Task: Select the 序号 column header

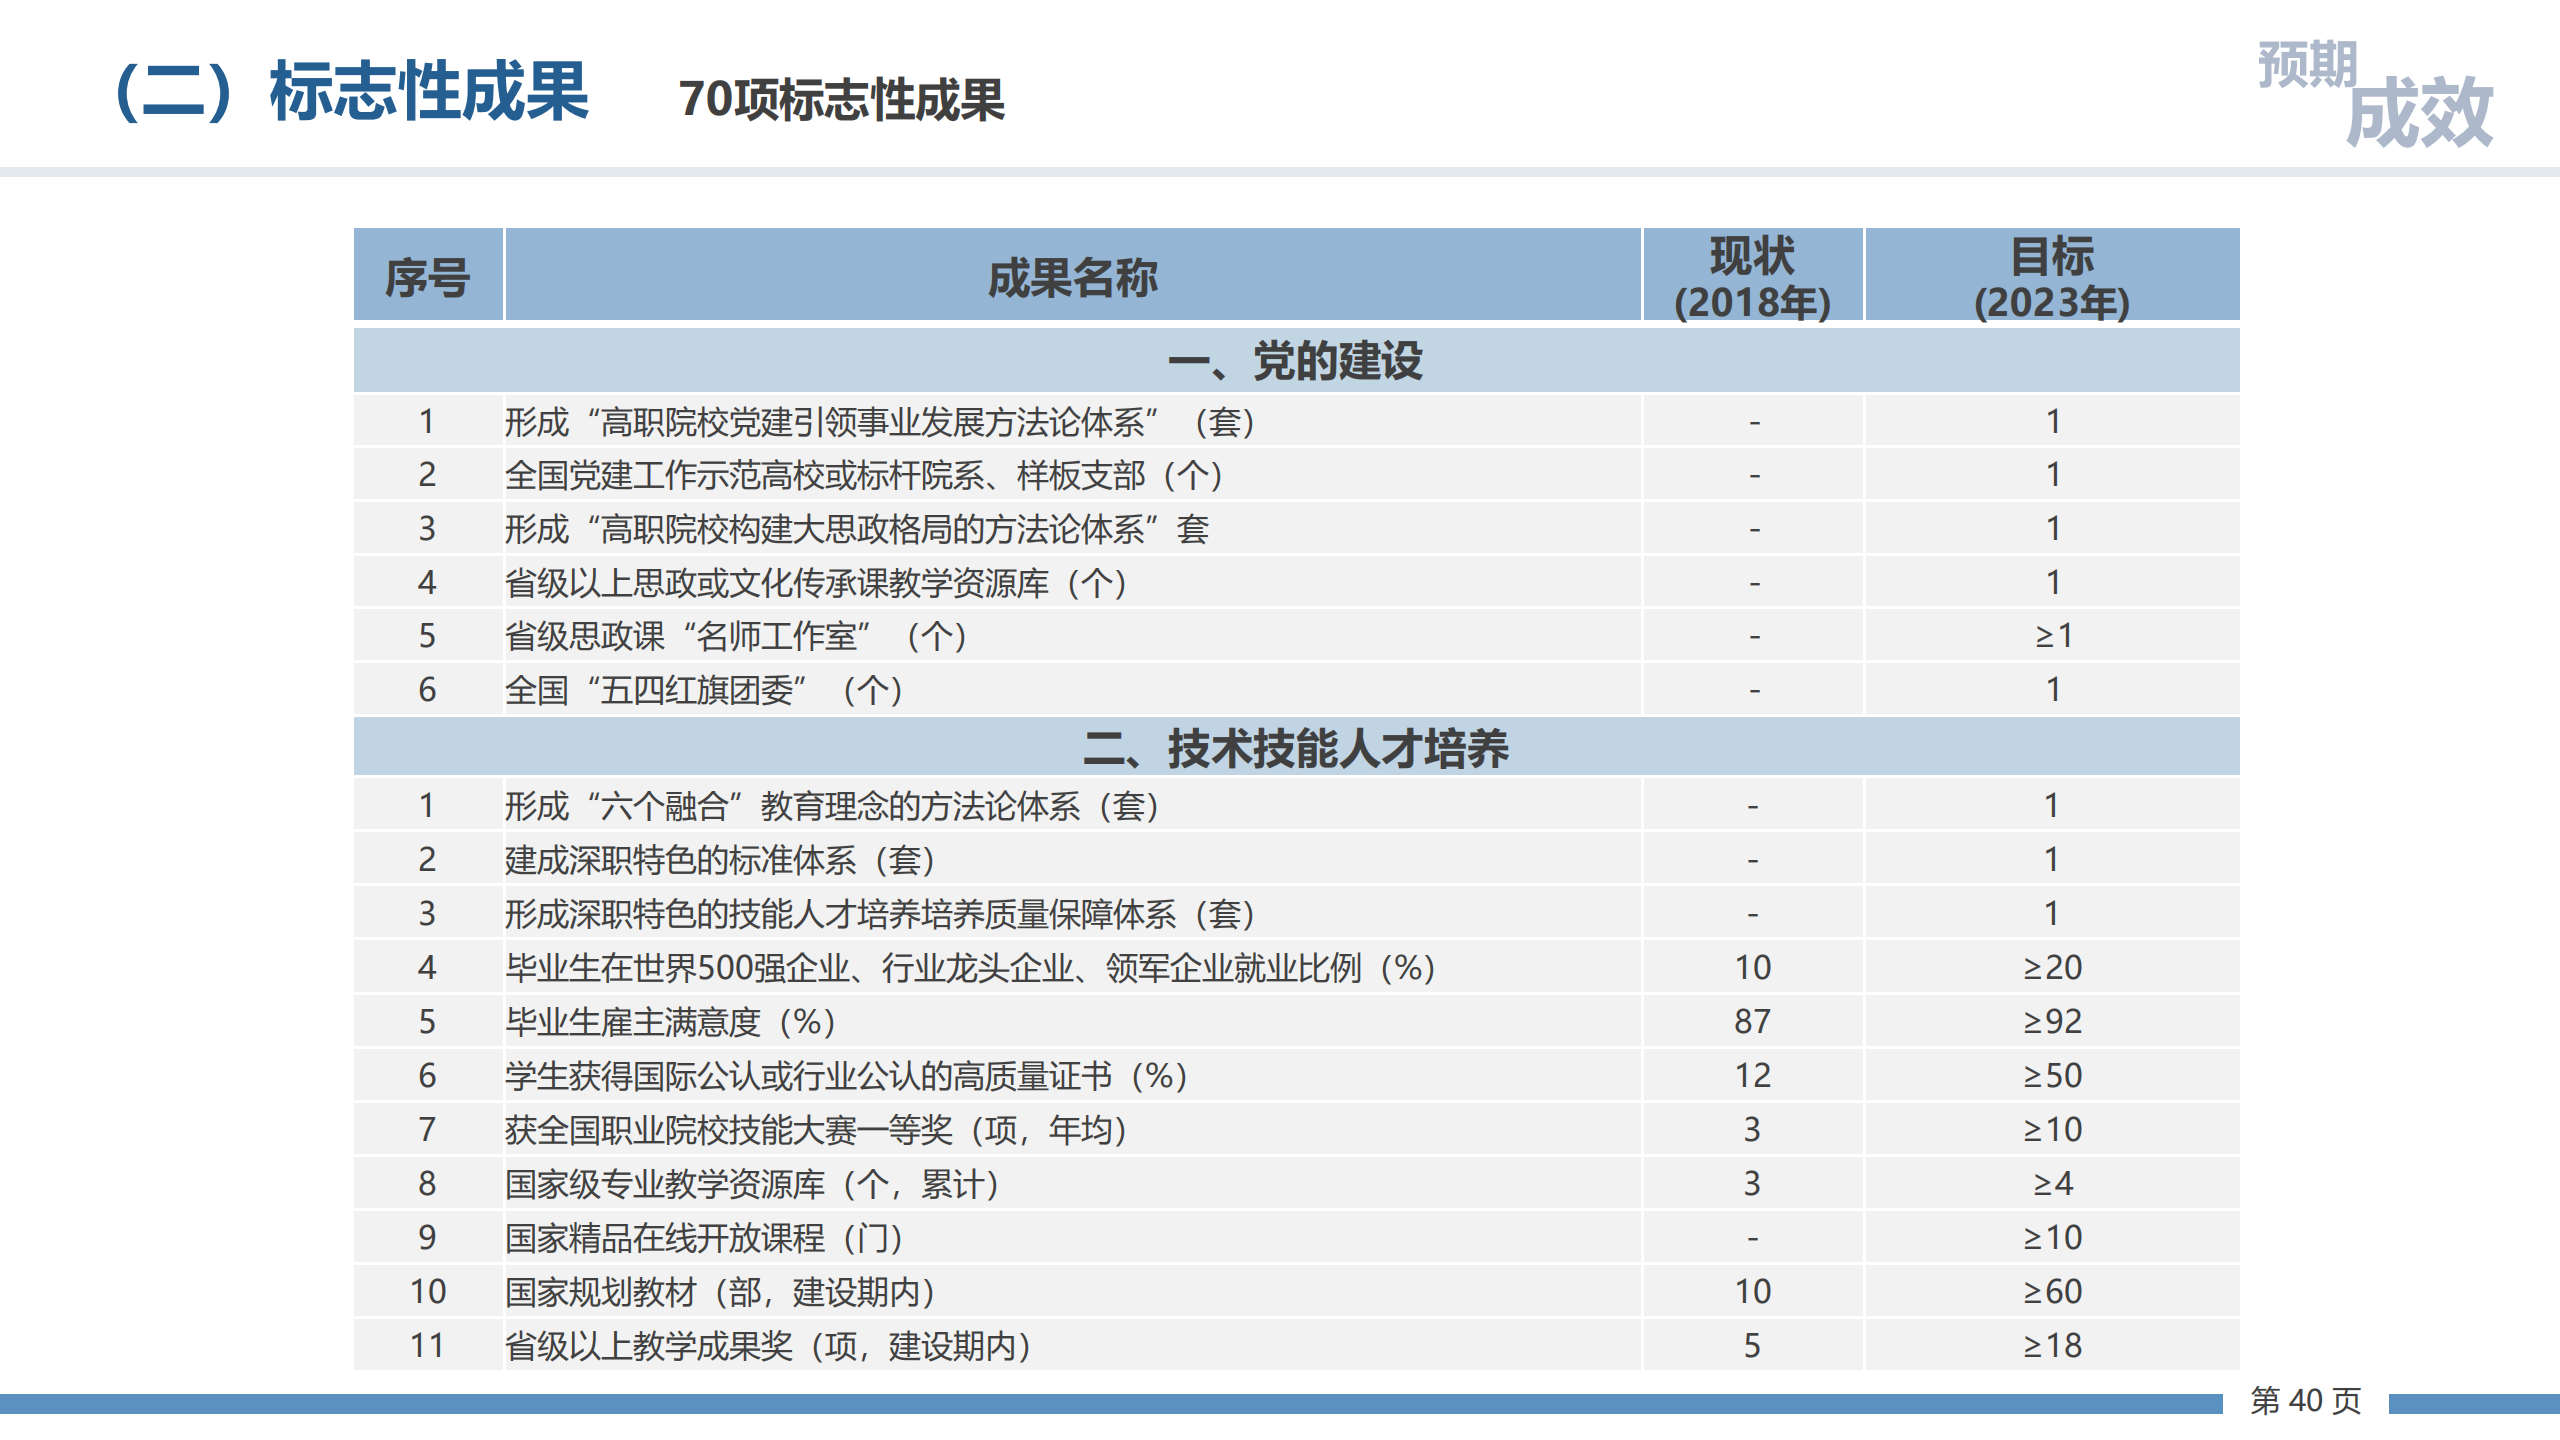Action: point(427,277)
